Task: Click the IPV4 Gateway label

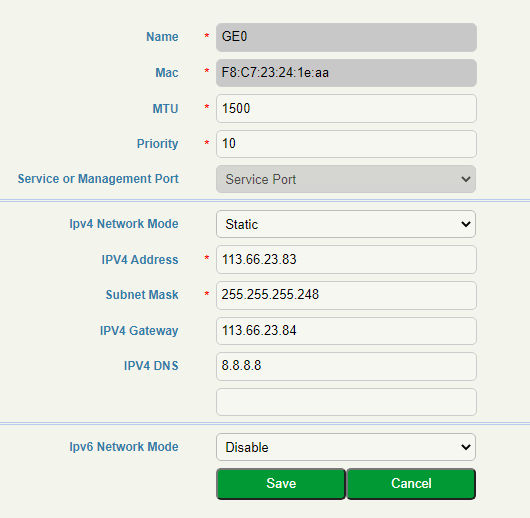Action: (139, 331)
